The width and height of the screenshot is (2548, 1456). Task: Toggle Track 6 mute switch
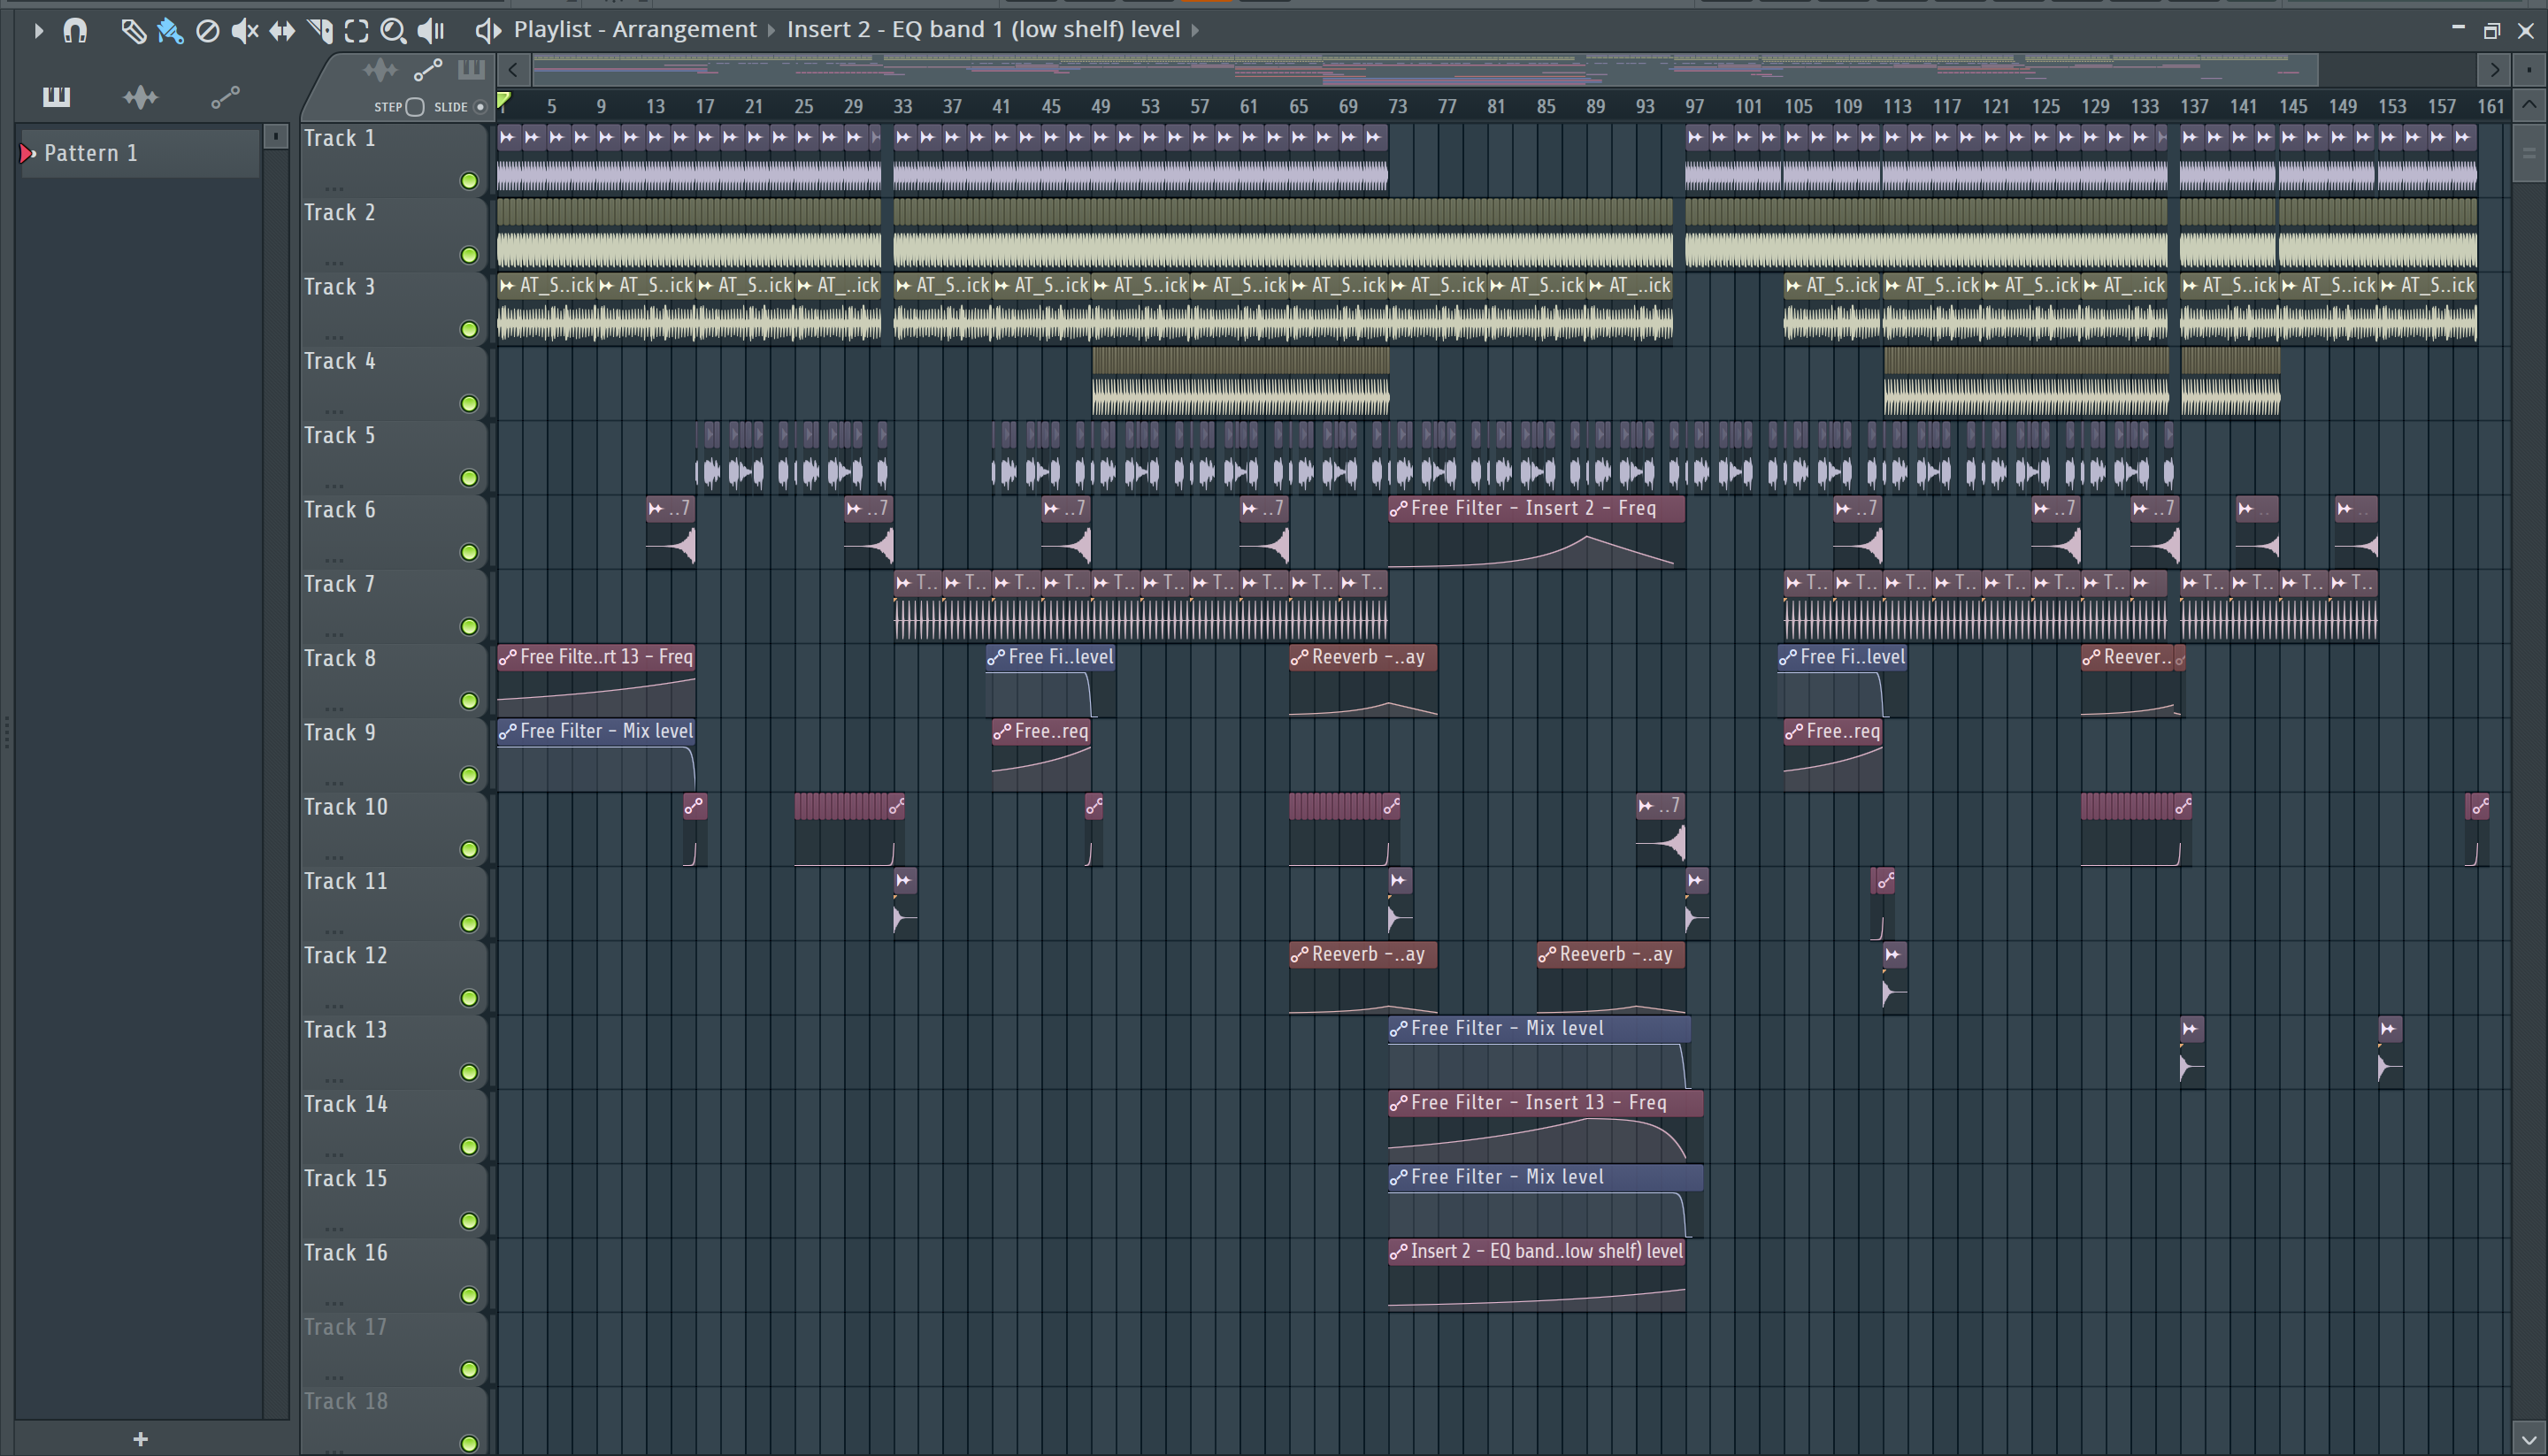pyautogui.click(x=468, y=552)
